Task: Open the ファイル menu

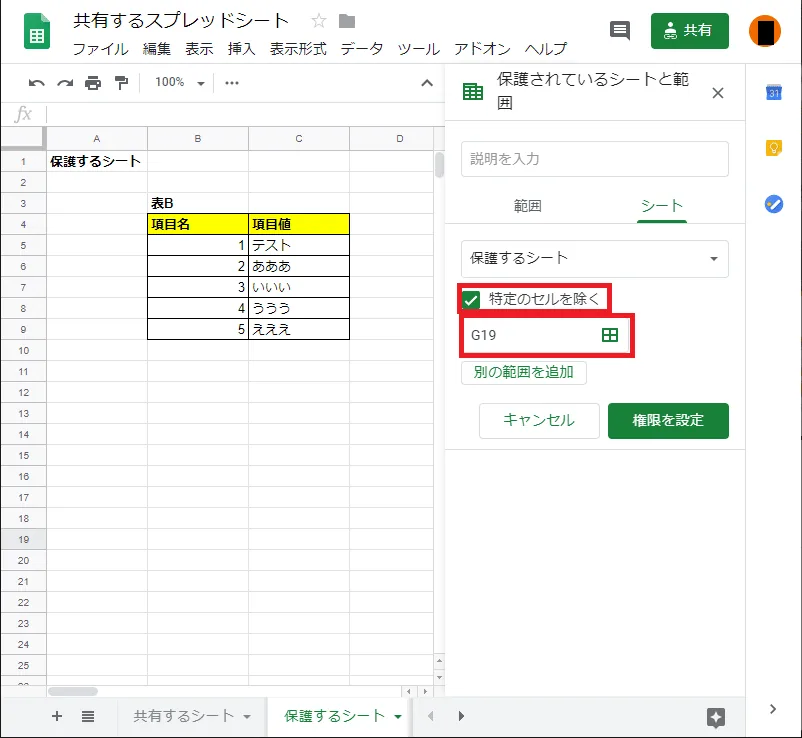Action: (x=100, y=49)
